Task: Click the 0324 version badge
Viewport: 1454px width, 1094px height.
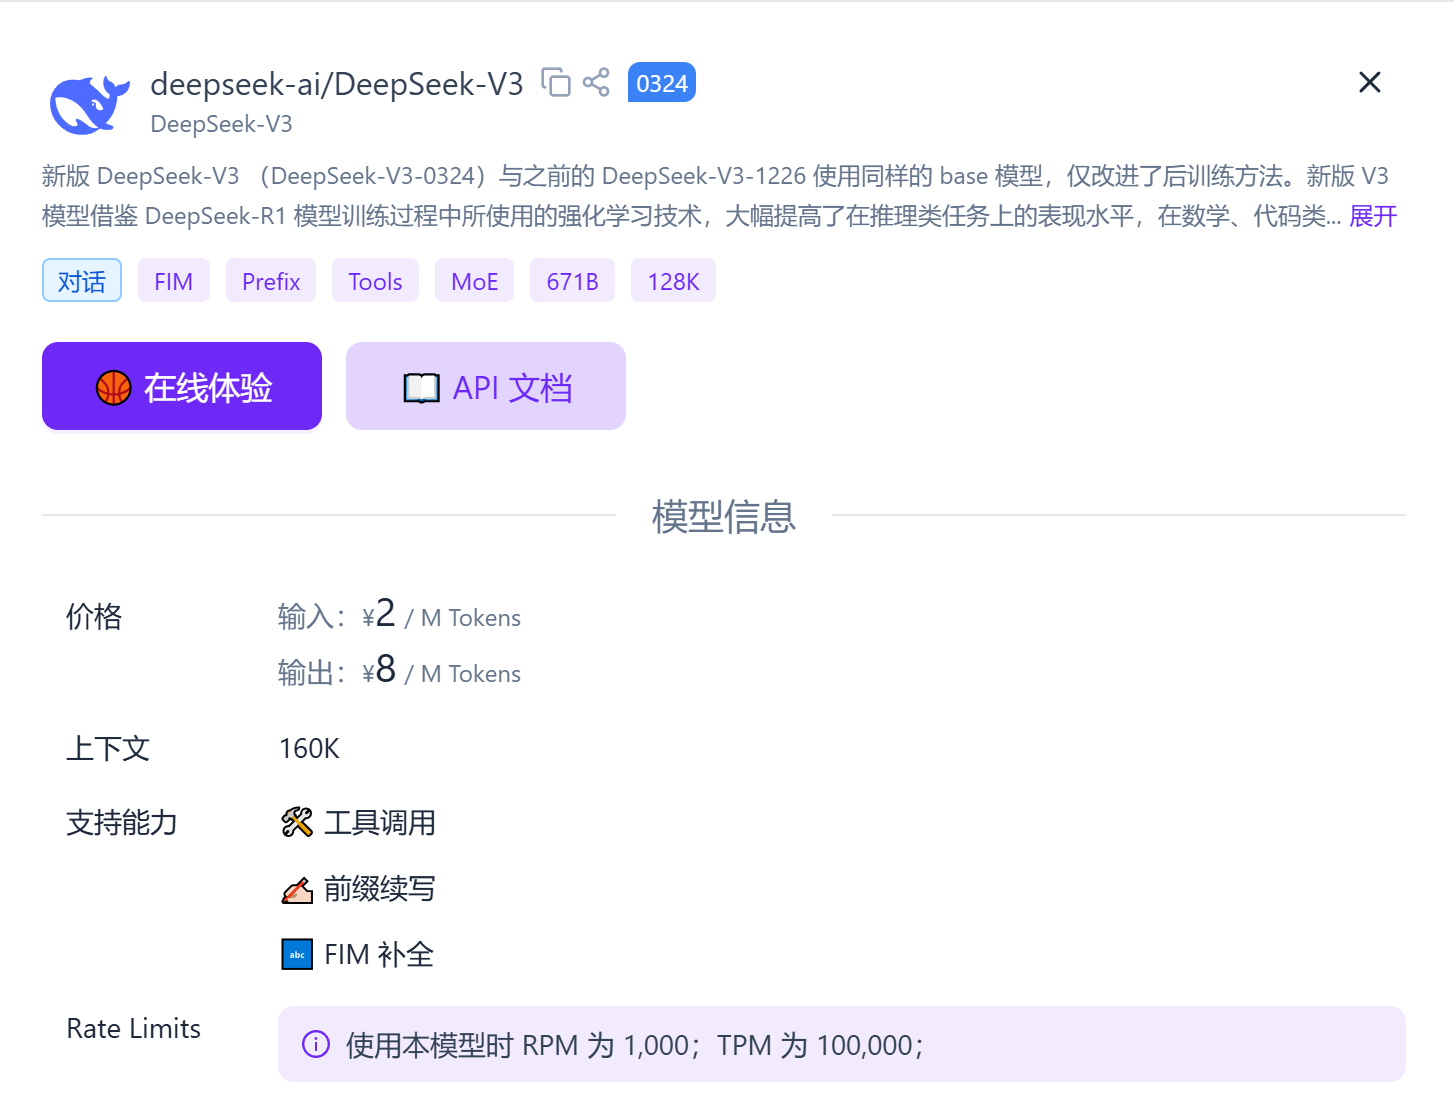Action: click(x=662, y=83)
